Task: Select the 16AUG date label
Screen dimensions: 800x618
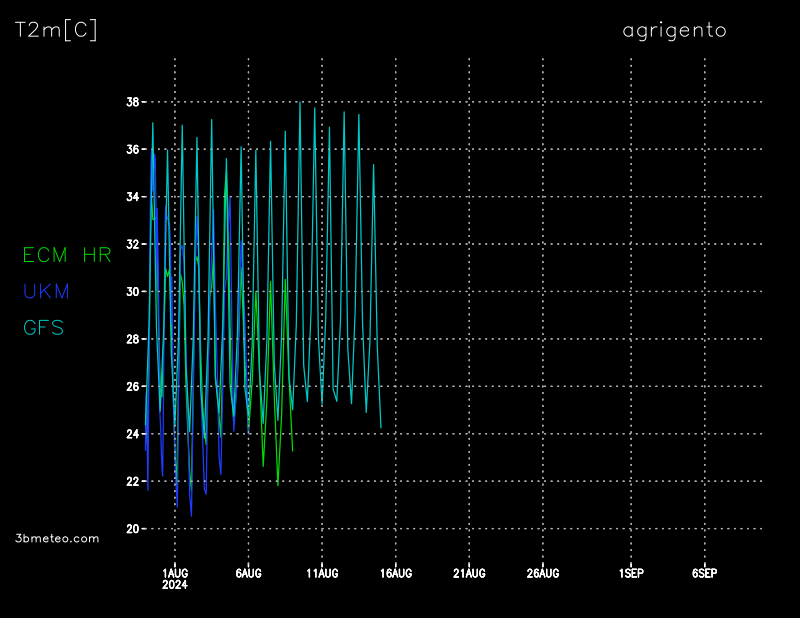Action: (x=396, y=573)
